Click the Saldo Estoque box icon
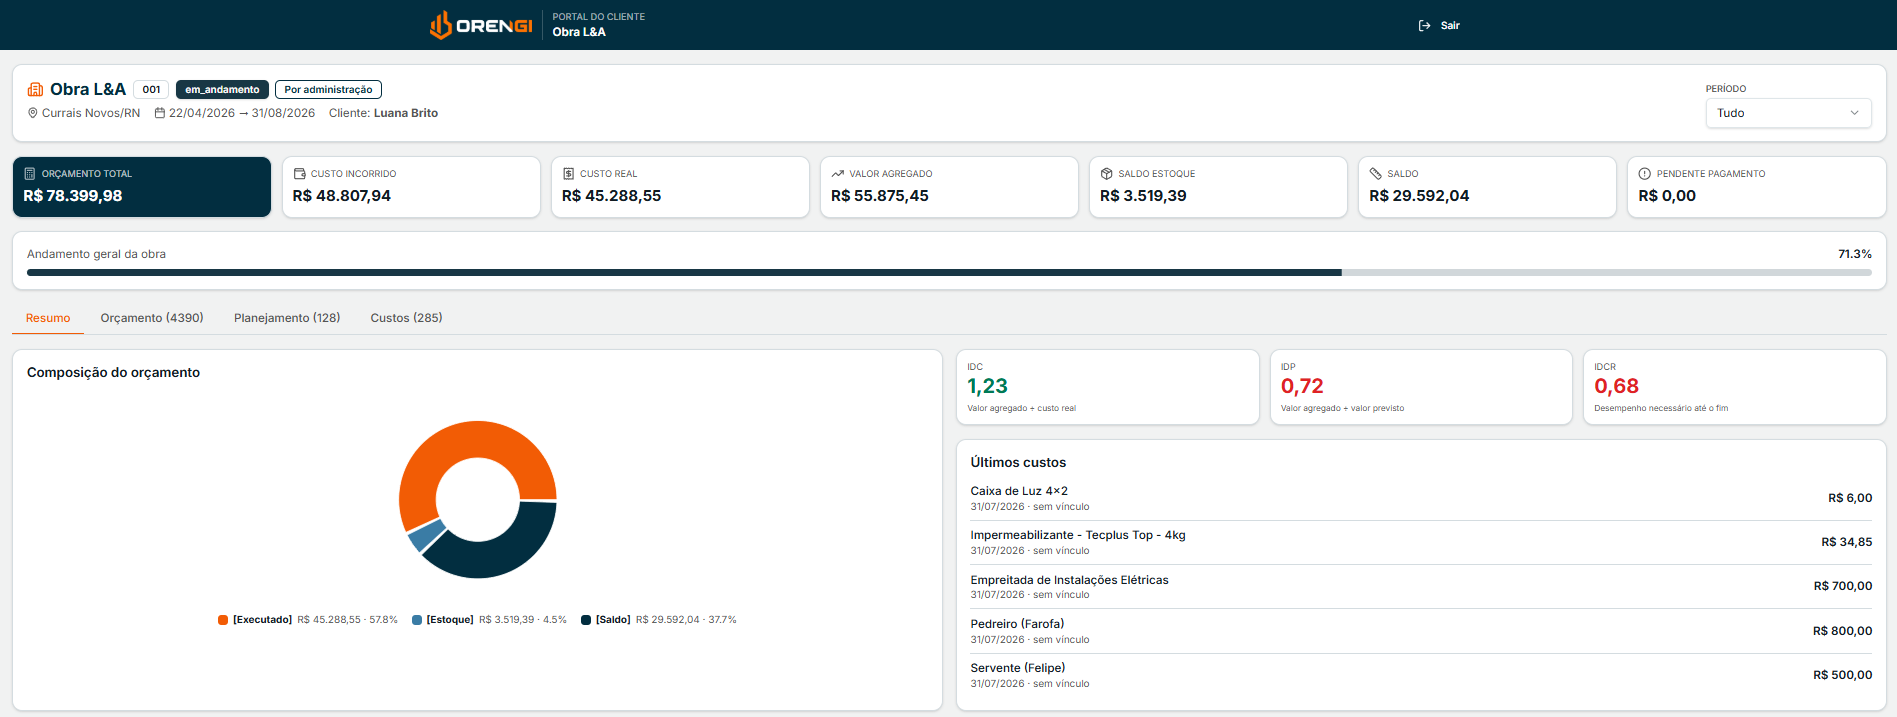This screenshot has width=1897, height=717. (1107, 173)
